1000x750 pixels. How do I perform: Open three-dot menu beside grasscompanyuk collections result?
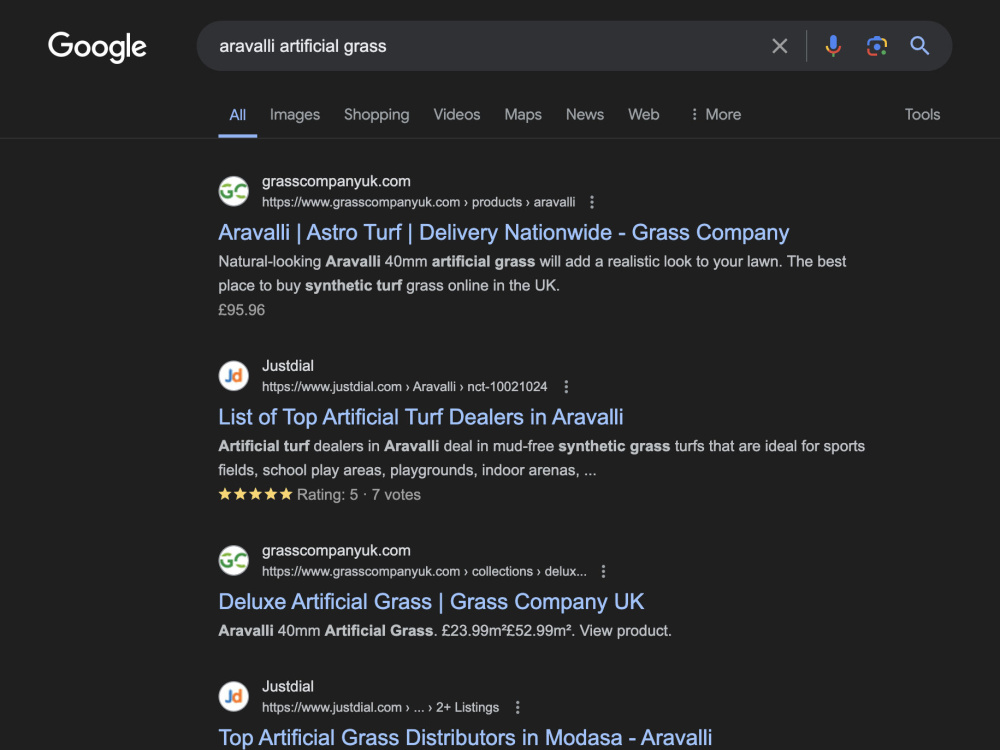(603, 571)
